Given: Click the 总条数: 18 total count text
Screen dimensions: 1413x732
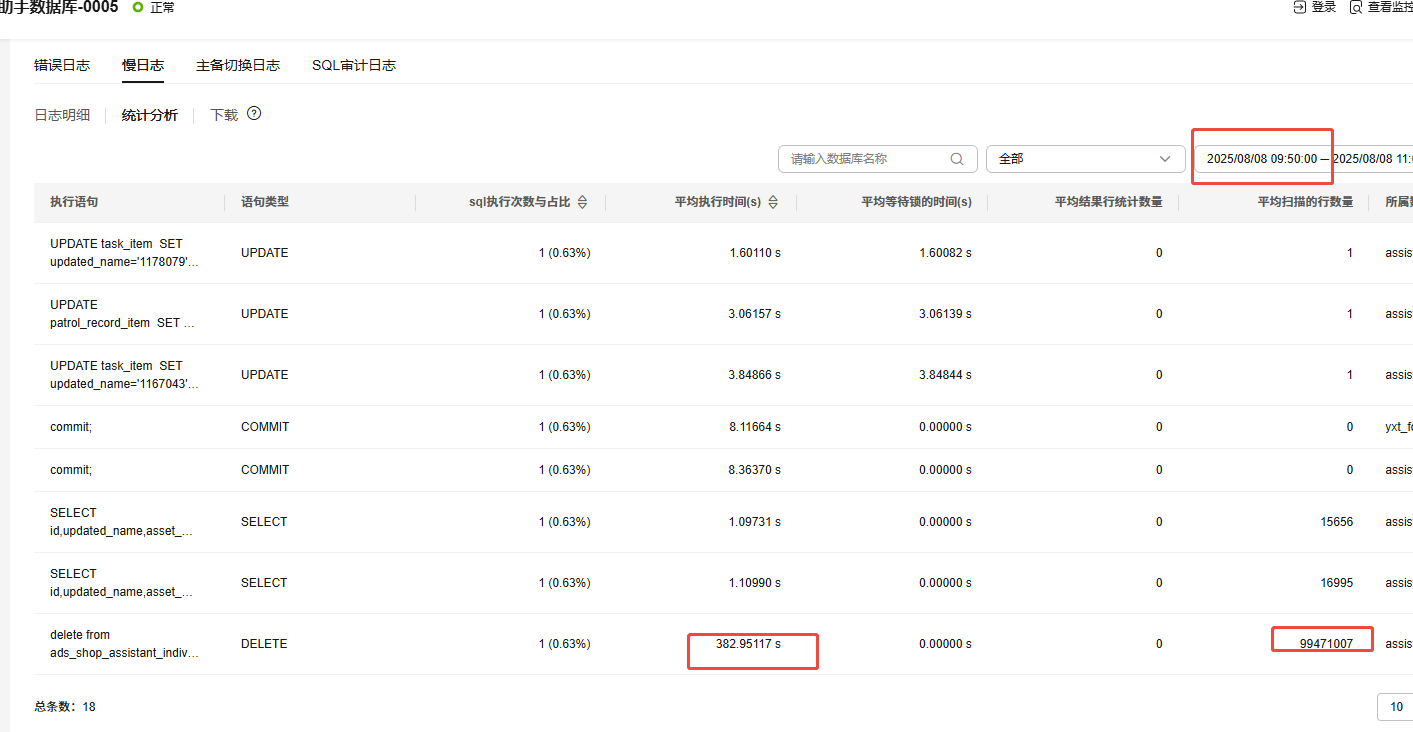Looking at the screenshot, I should pyautogui.click(x=65, y=706).
